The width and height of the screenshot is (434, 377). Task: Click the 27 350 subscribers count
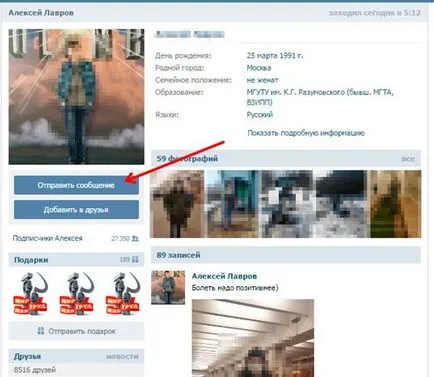120,238
